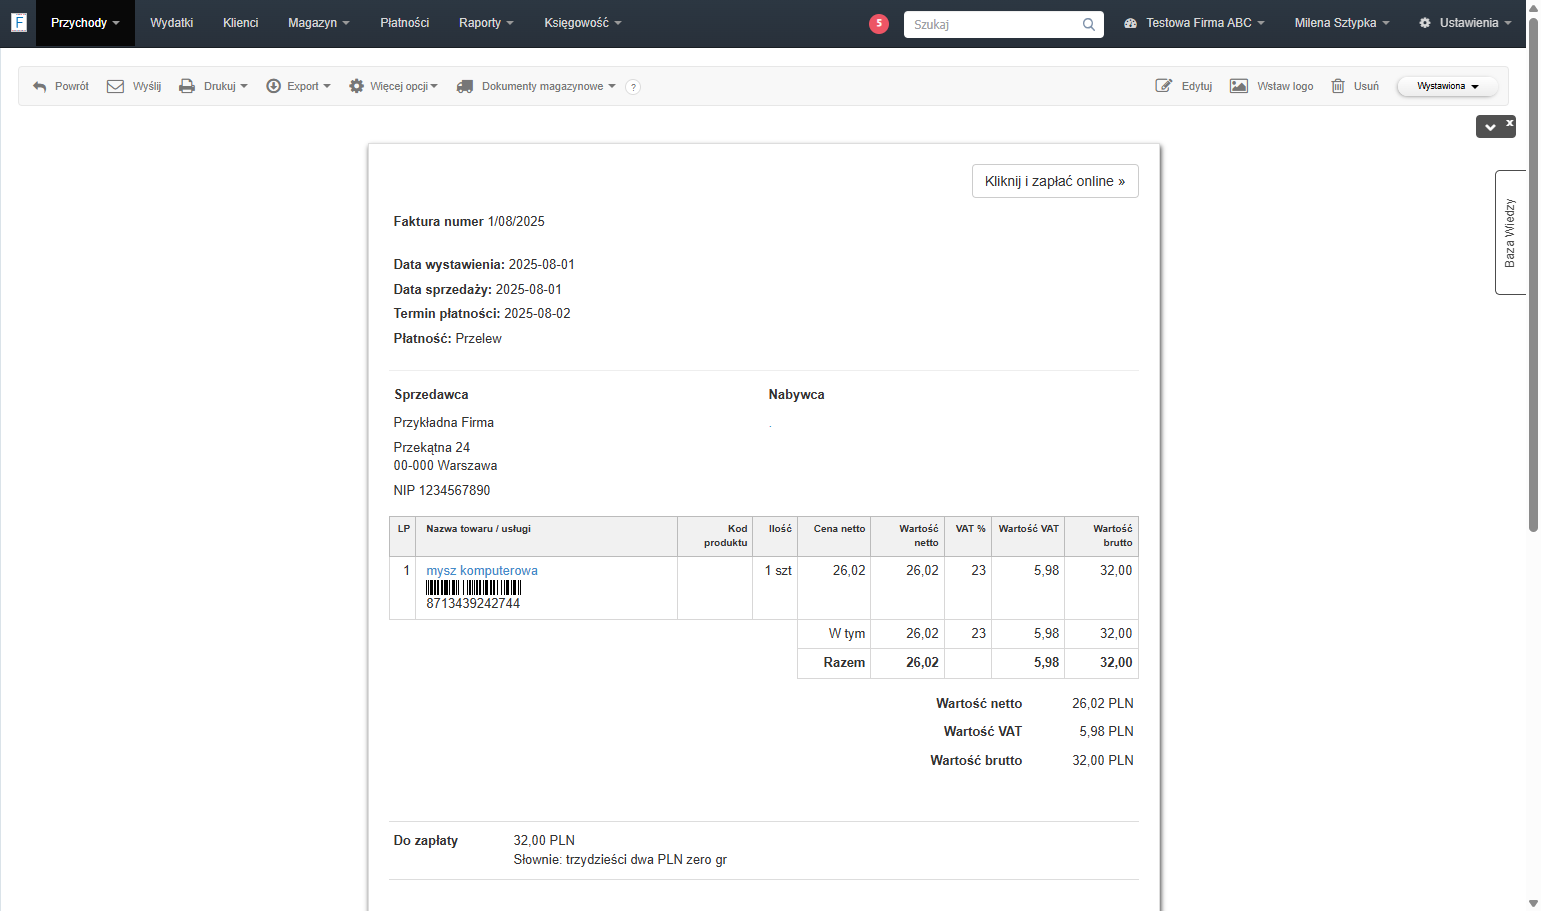The height and width of the screenshot is (911, 1541).
Task: Go to the Wydatki menu item
Action: (x=172, y=23)
